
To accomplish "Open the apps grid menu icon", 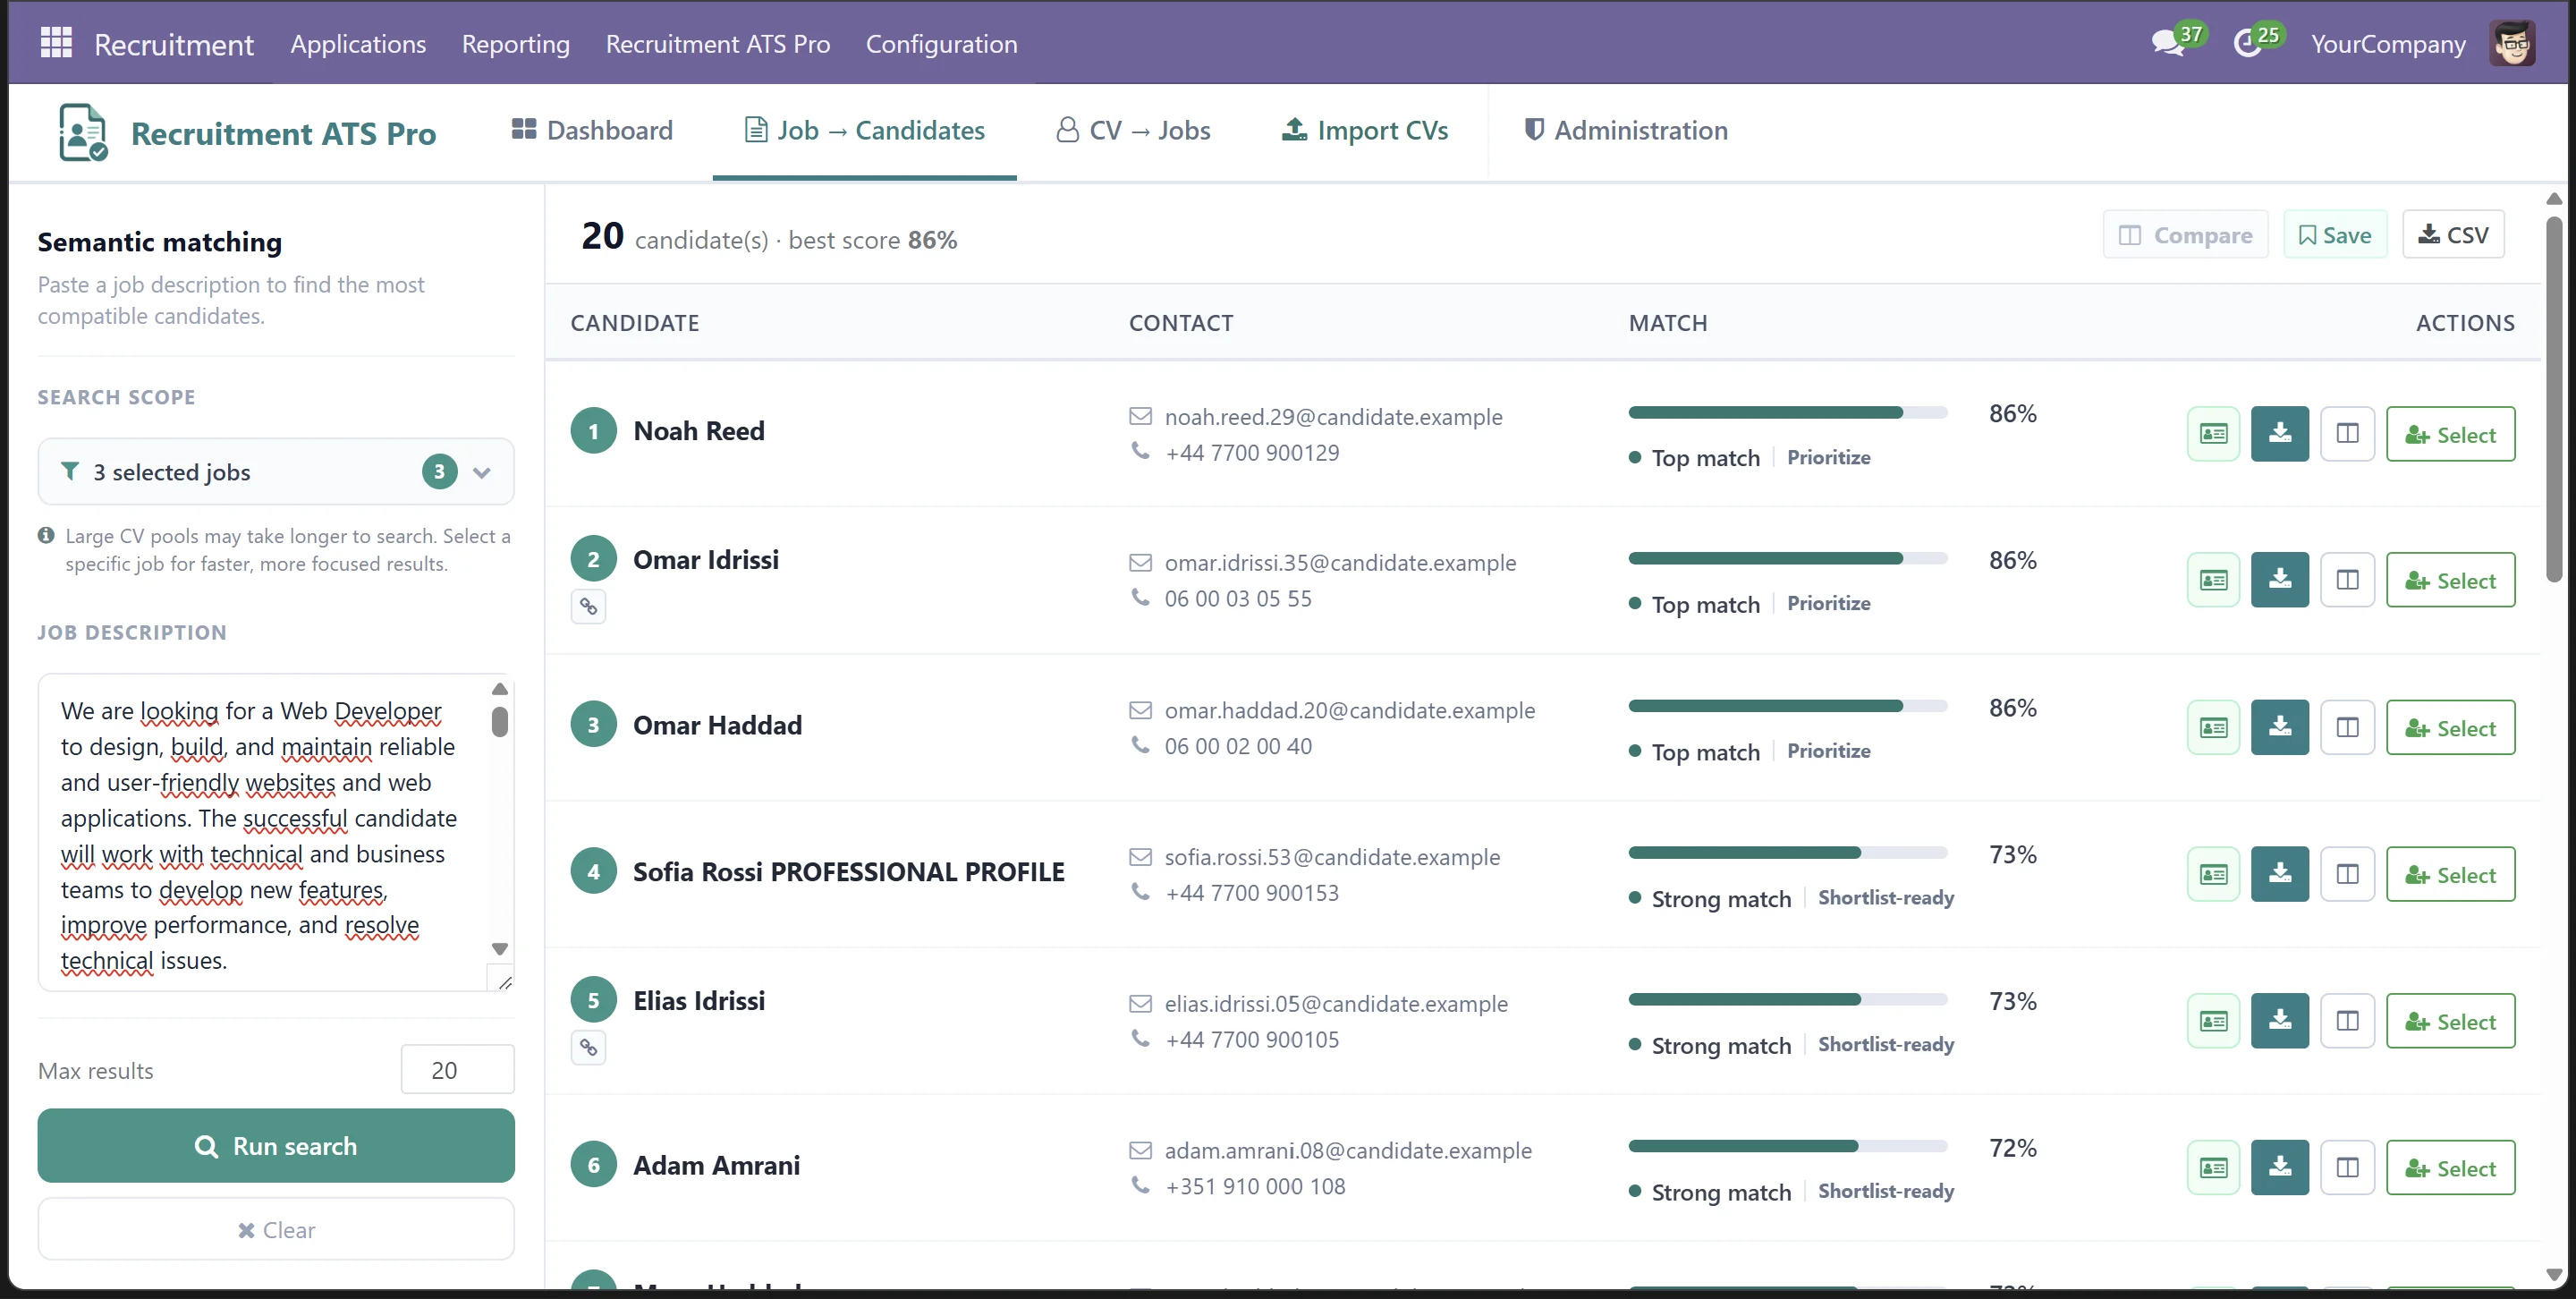I will [x=56, y=43].
